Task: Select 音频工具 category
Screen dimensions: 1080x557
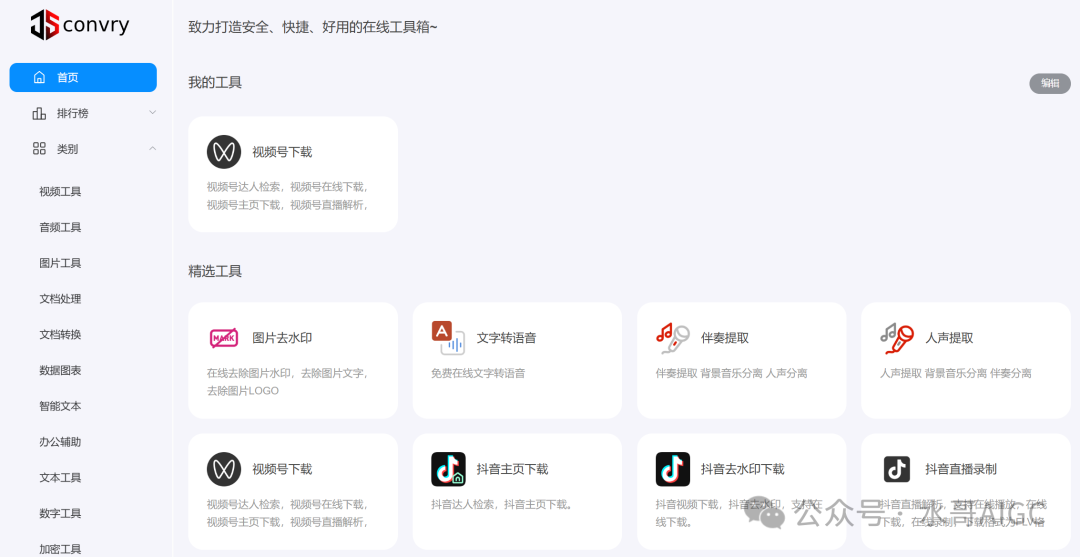Action: pyautogui.click(x=61, y=227)
